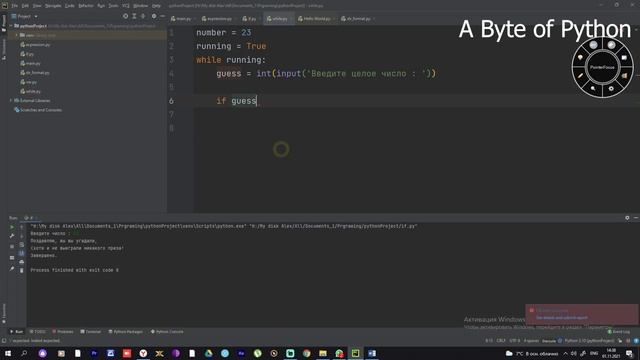Screen dimensions: 640x360
Task: Select str_format.py in project tree
Action: point(35,73)
